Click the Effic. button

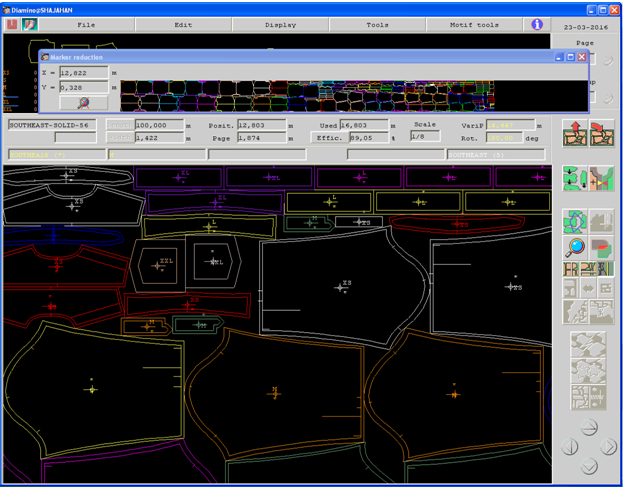[327, 138]
